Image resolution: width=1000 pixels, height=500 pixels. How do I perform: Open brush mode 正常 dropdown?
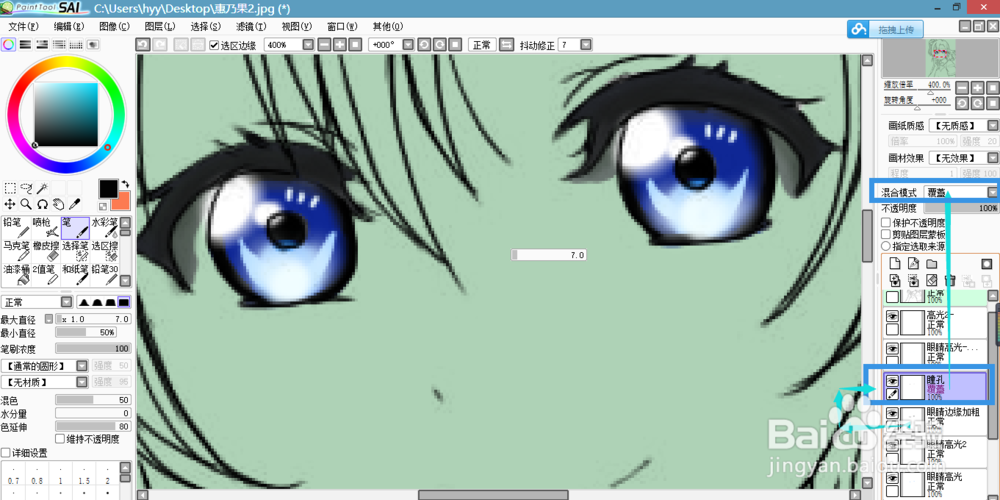pyautogui.click(x=66, y=302)
